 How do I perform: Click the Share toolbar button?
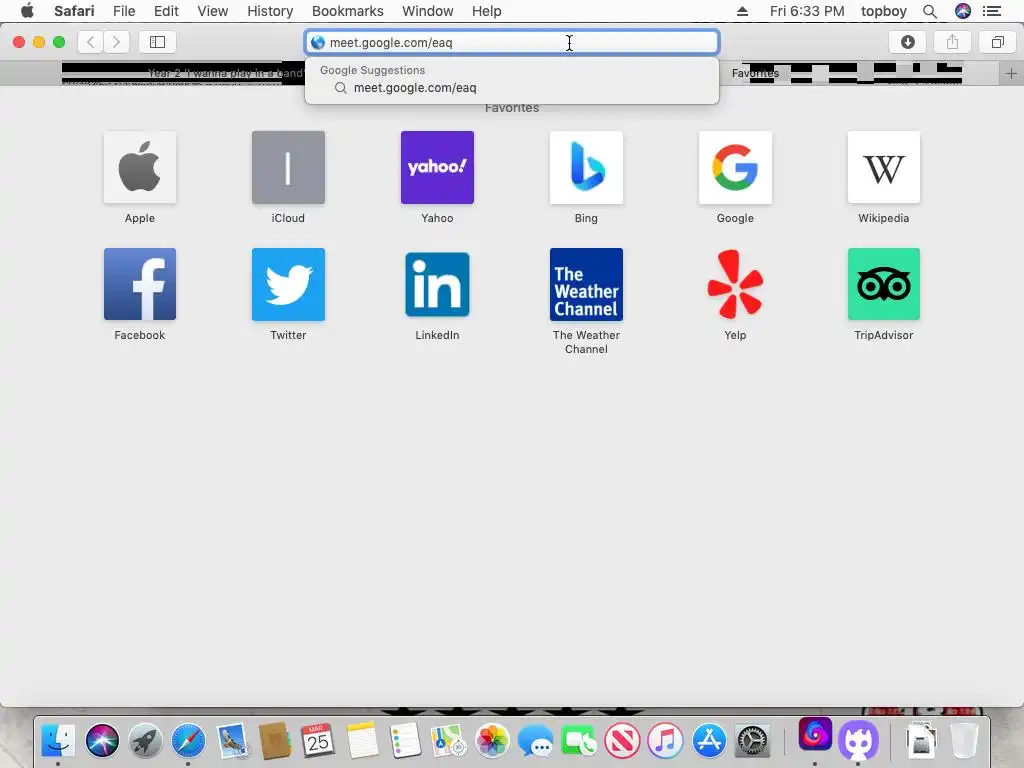point(952,42)
